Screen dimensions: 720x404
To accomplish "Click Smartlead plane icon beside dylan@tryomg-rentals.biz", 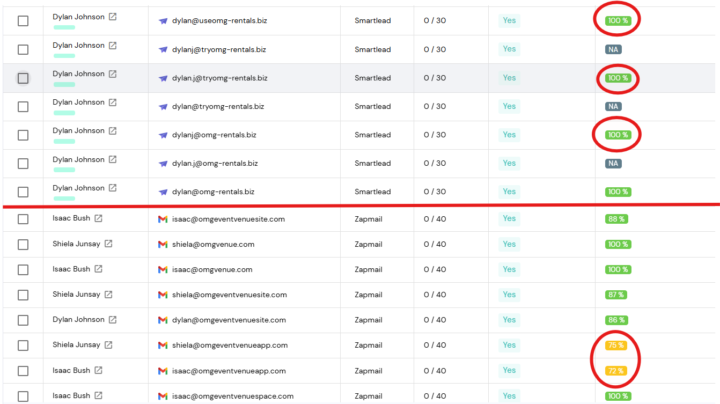I will 163,107.
